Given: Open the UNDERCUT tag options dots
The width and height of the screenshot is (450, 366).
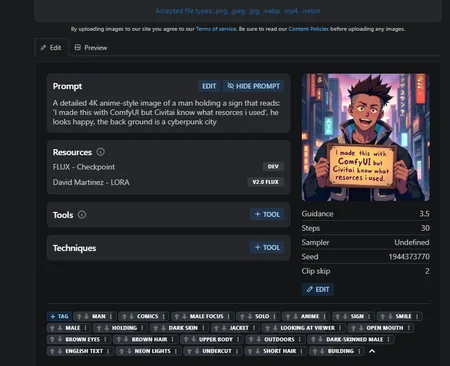Looking at the screenshot, I should click(x=237, y=351).
